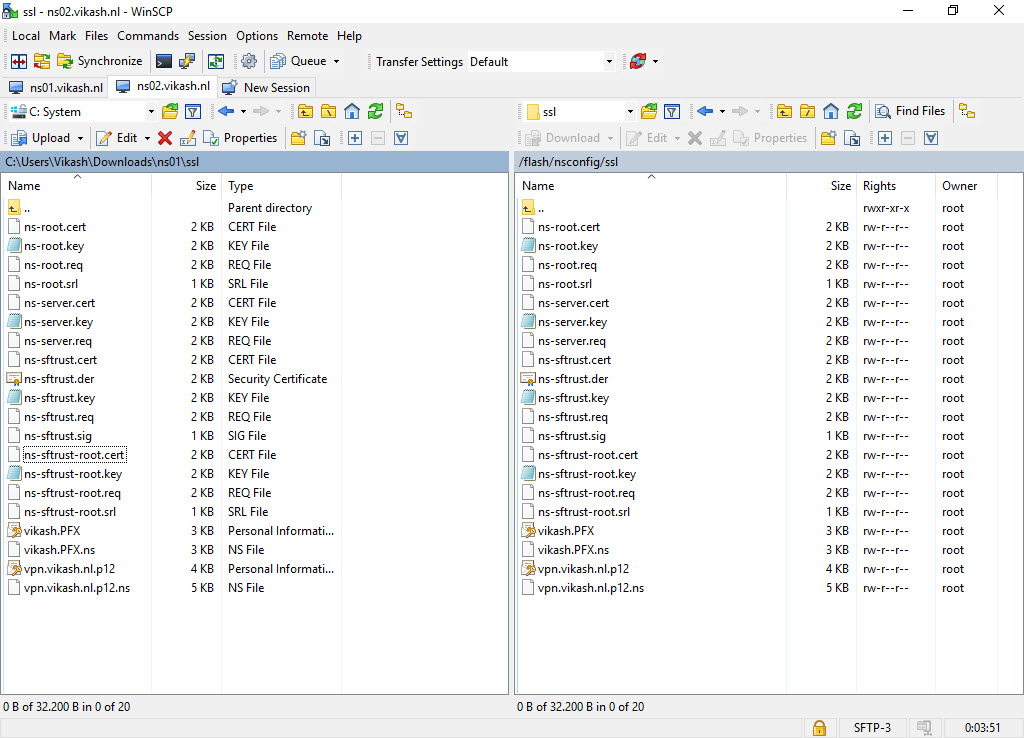Select remote file ns-root.srl
Screen dimensions: 1024x738
565,284
